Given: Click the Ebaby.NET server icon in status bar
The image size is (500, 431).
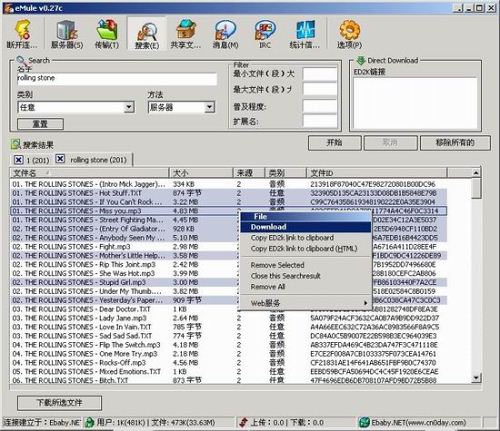Looking at the screenshot, I should 364,422.
